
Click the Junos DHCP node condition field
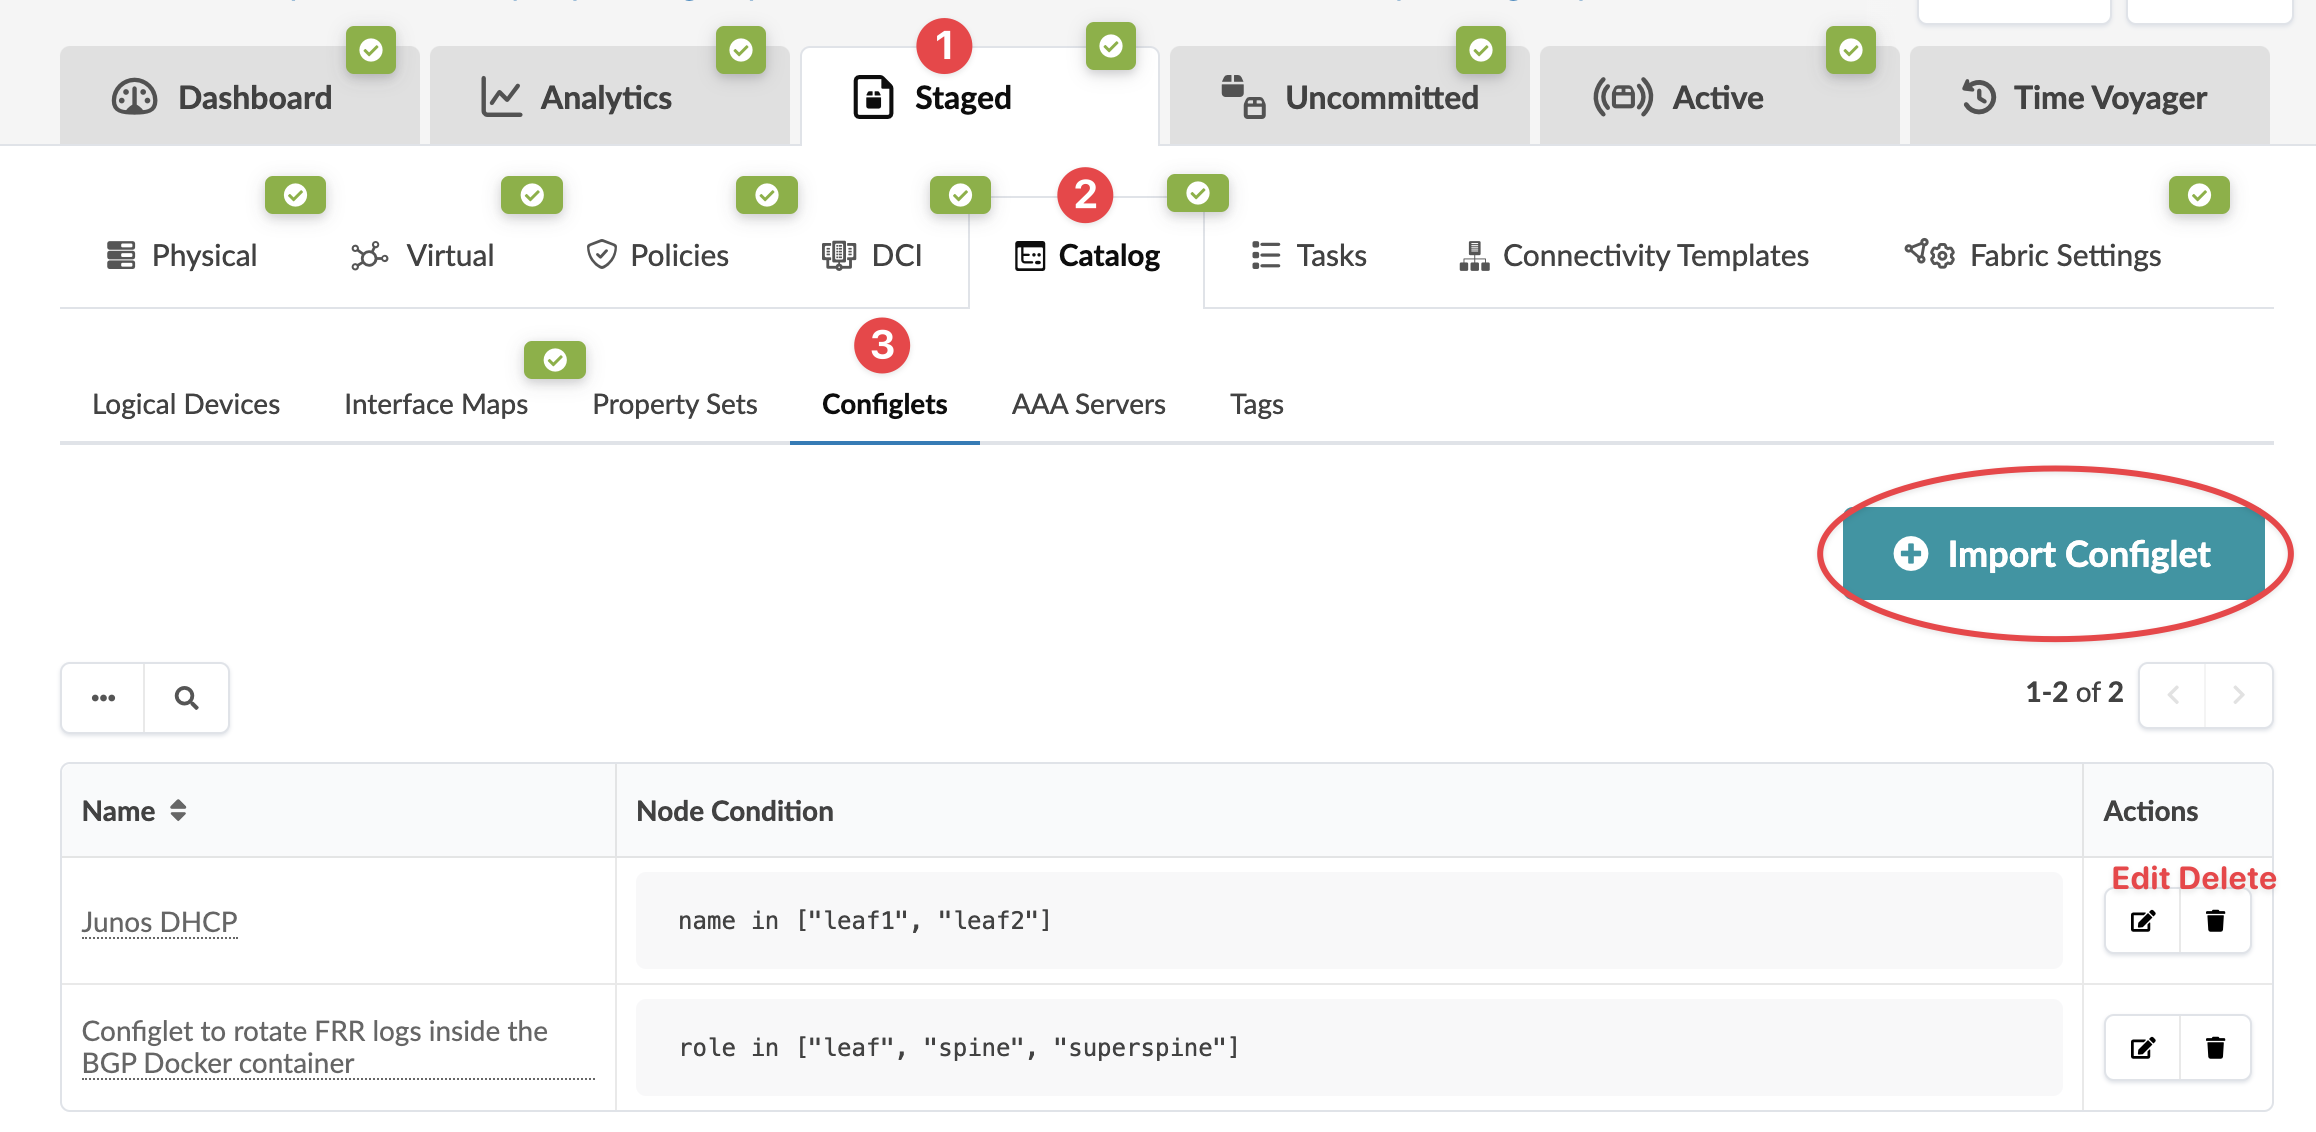point(1348,920)
